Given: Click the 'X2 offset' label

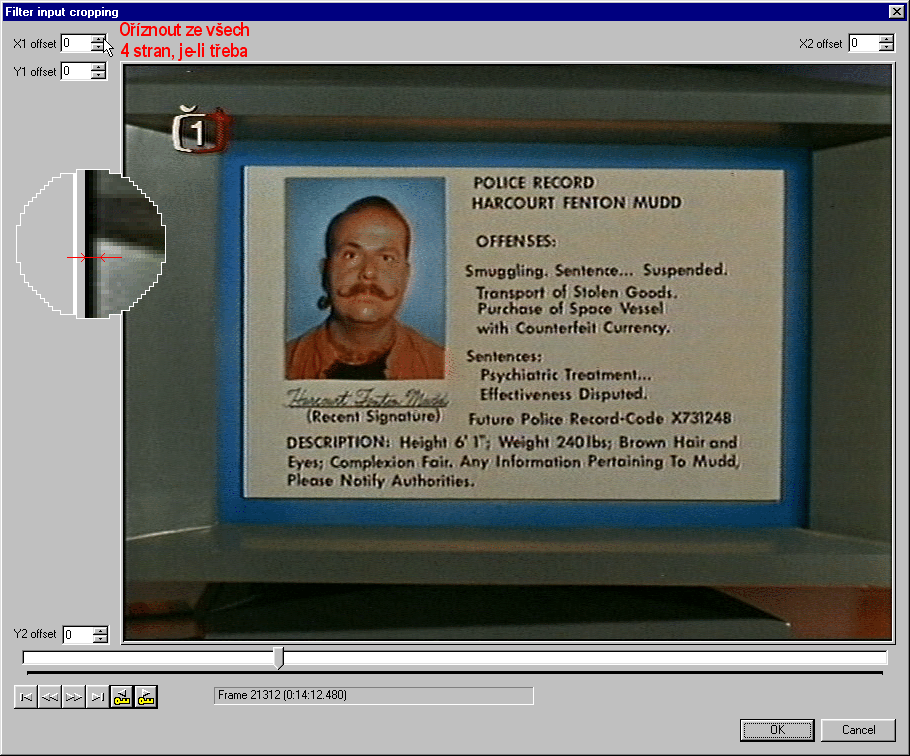Looking at the screenshot, I should pos(820,44).
